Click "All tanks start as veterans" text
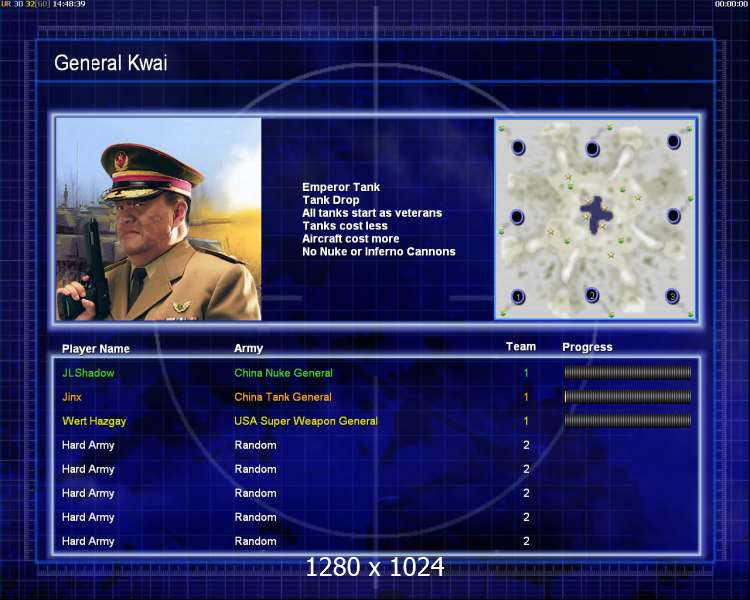Image resolution: width=750 pixels, height=600 pixels. click(372, 213)
